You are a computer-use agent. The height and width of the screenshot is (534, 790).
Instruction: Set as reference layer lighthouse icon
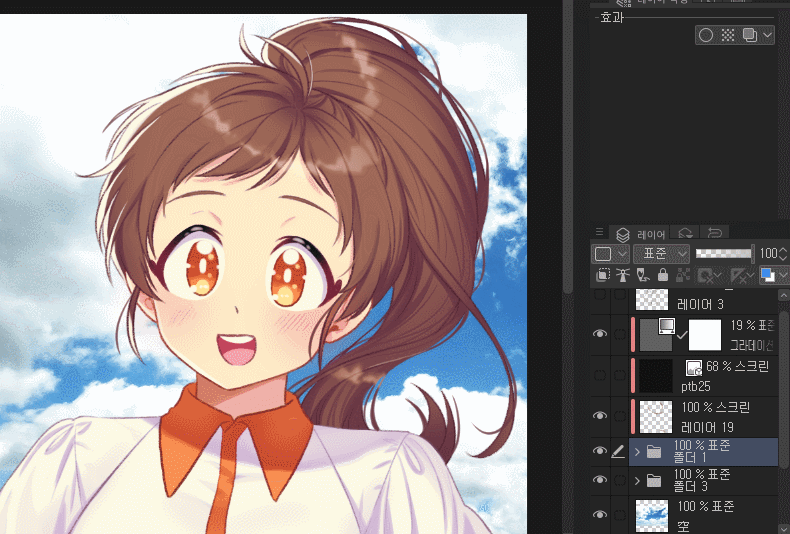[x=623, y=275]
